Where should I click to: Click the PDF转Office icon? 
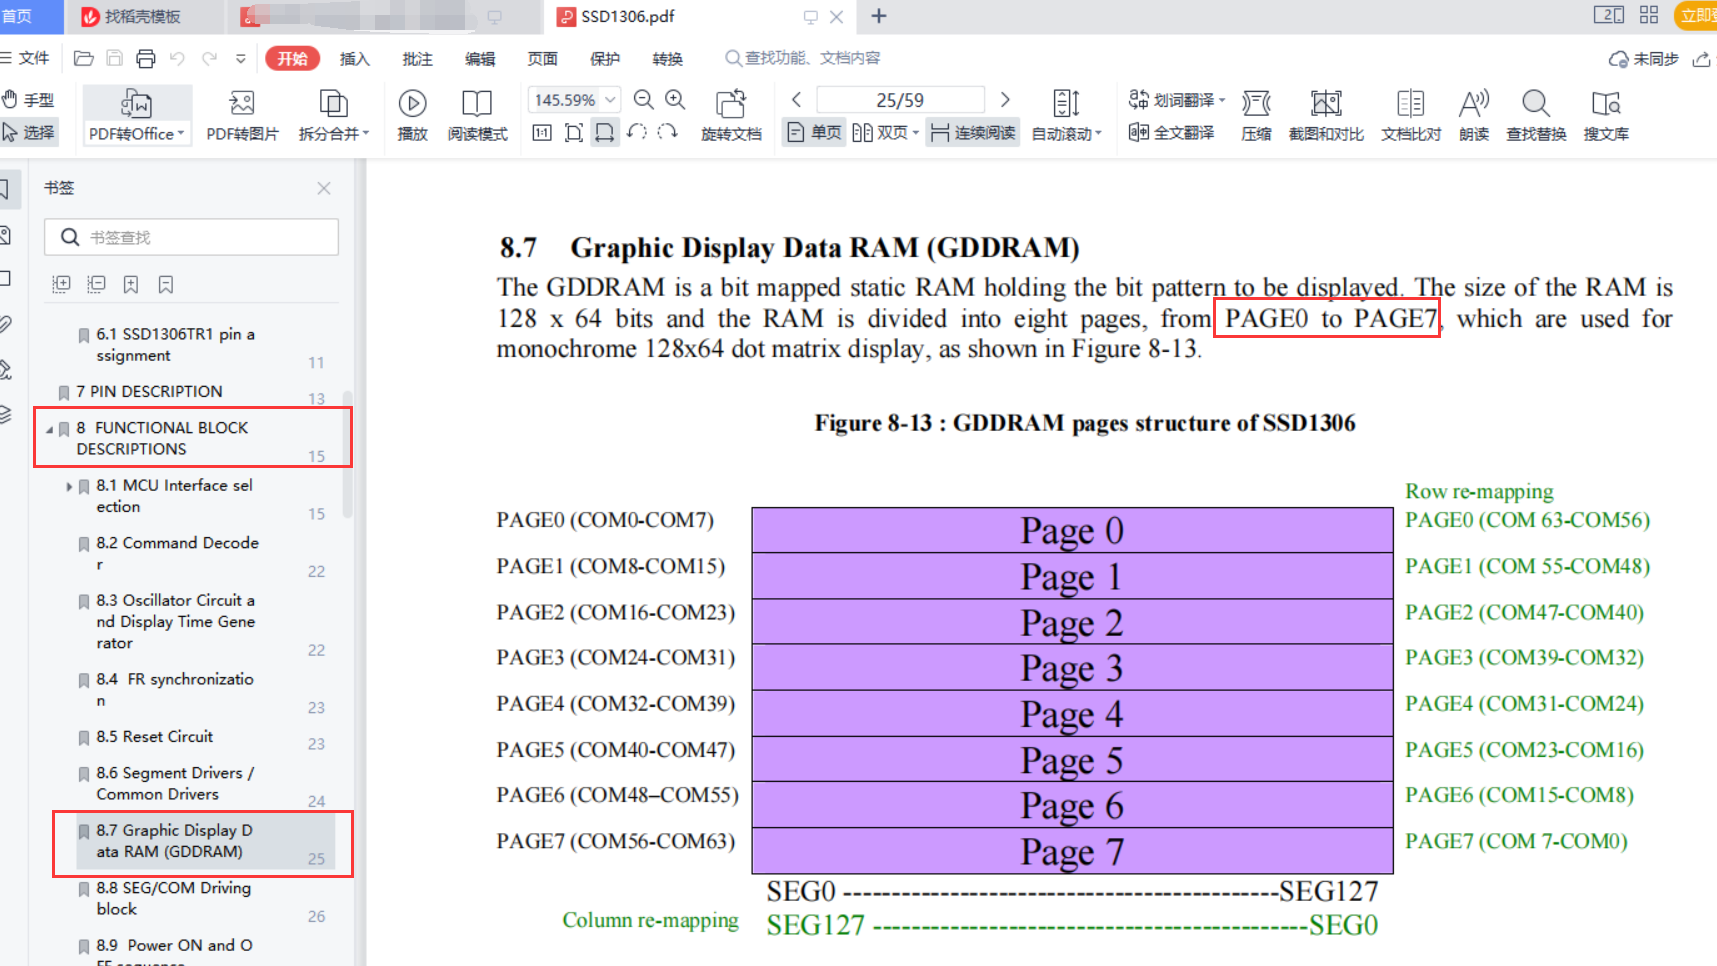tap(136, 104)
